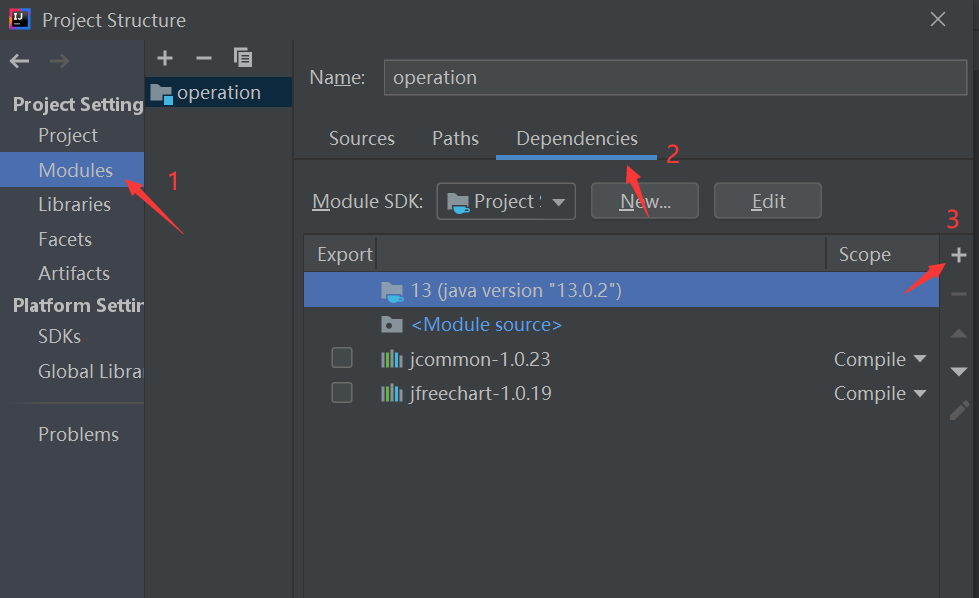Add a dependency with the plus icon

958,255
